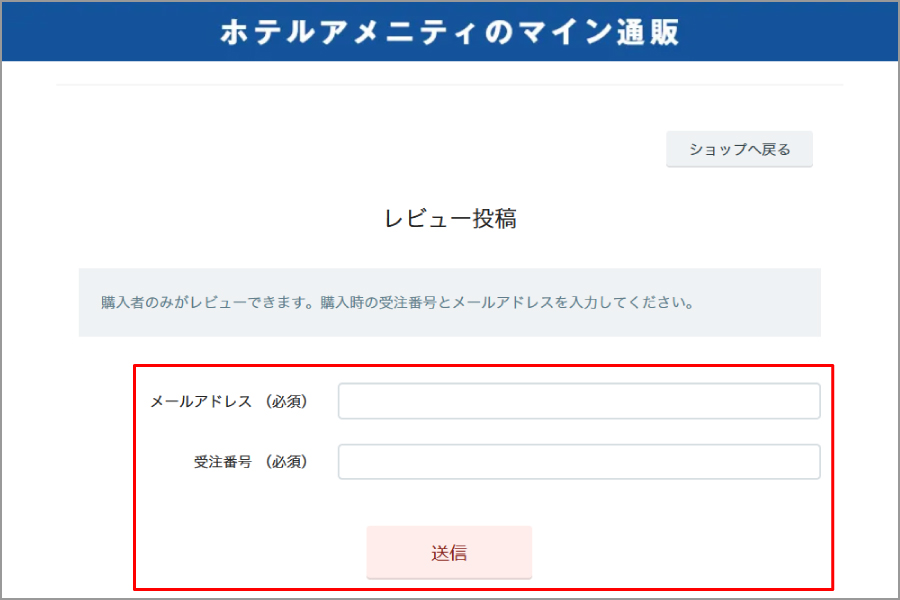This screenshot has height=600, width=900.
Task: Click the 受注番号 field label
Action: pos(223,462)
